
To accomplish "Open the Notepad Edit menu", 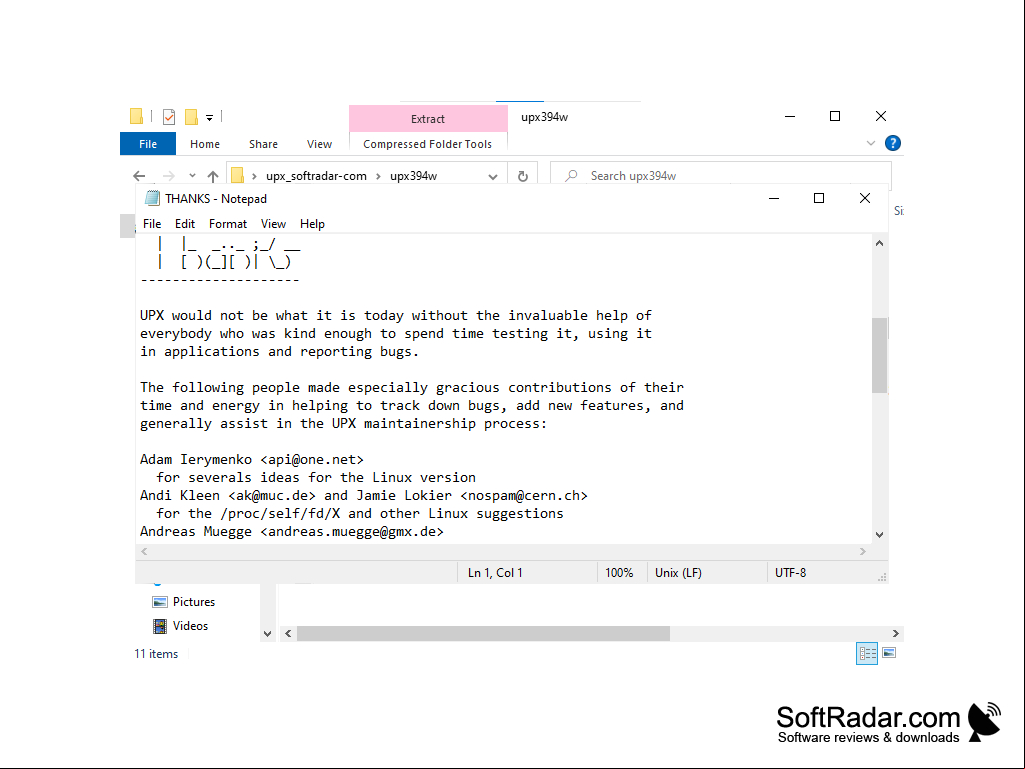I will pyautogui.click(x=185, y=224).
